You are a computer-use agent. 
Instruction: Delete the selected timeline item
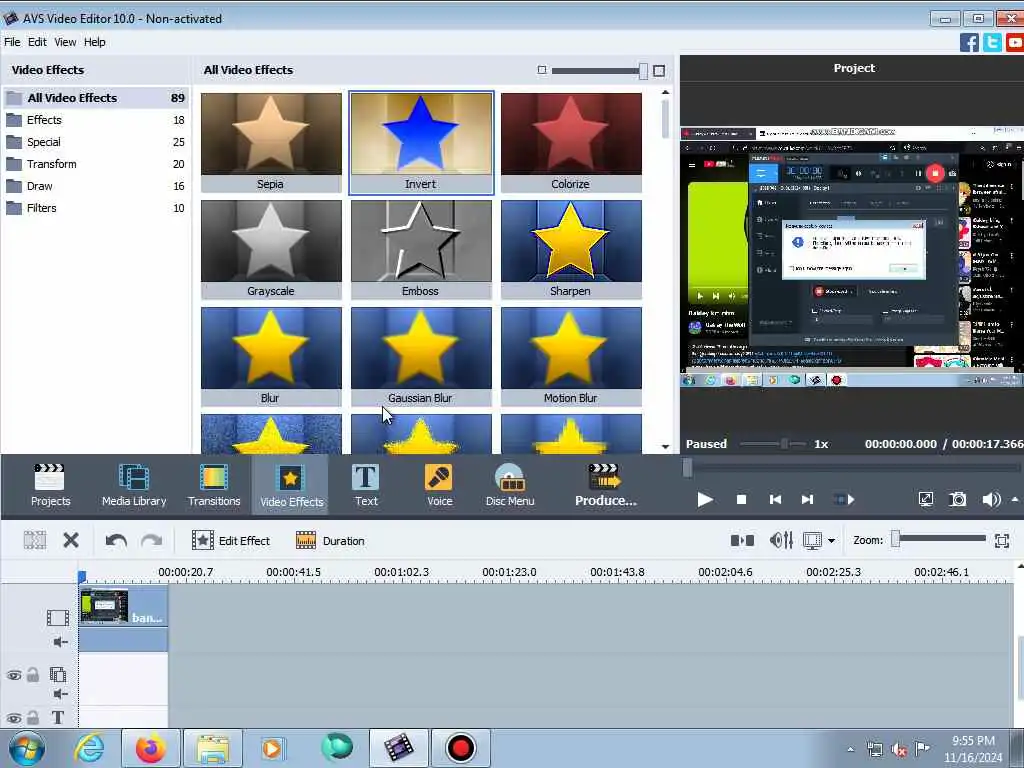(x=71, y=540)
